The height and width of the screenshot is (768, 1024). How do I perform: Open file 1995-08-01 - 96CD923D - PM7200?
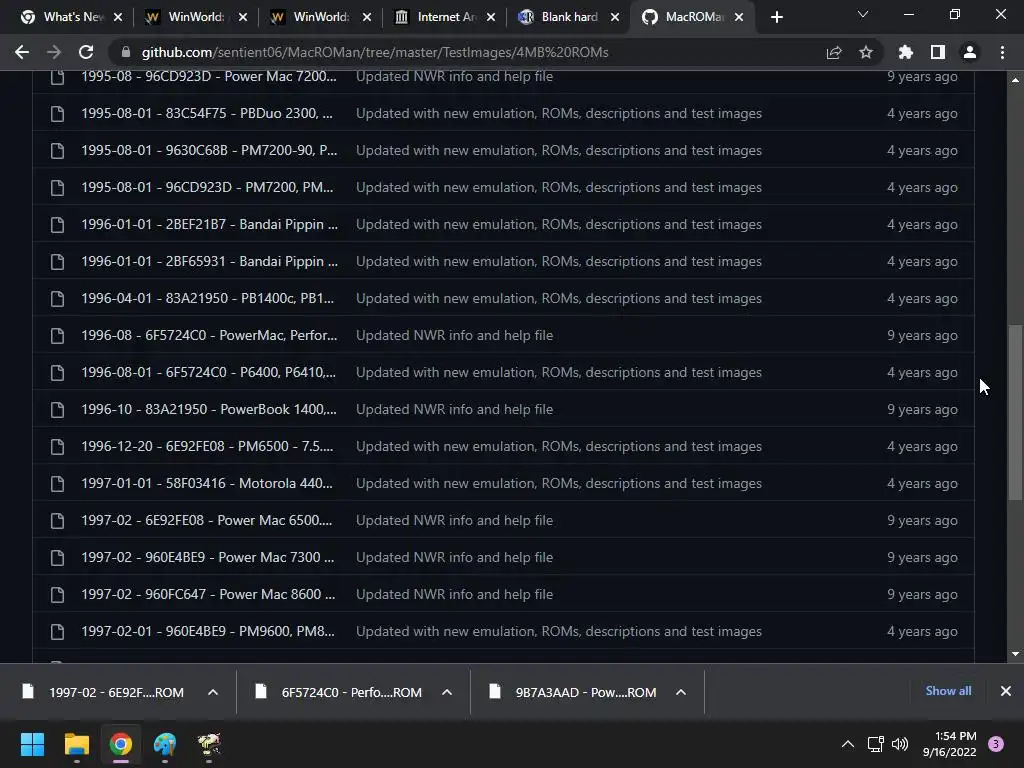[x=207, y=187]
